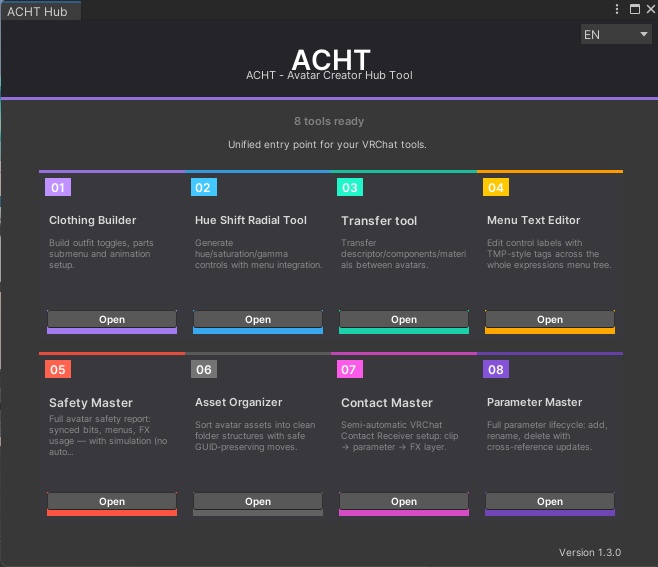Screen dimensions: 658x567
Task: Click the blue 02 number badge
Action: click(204, 187)
